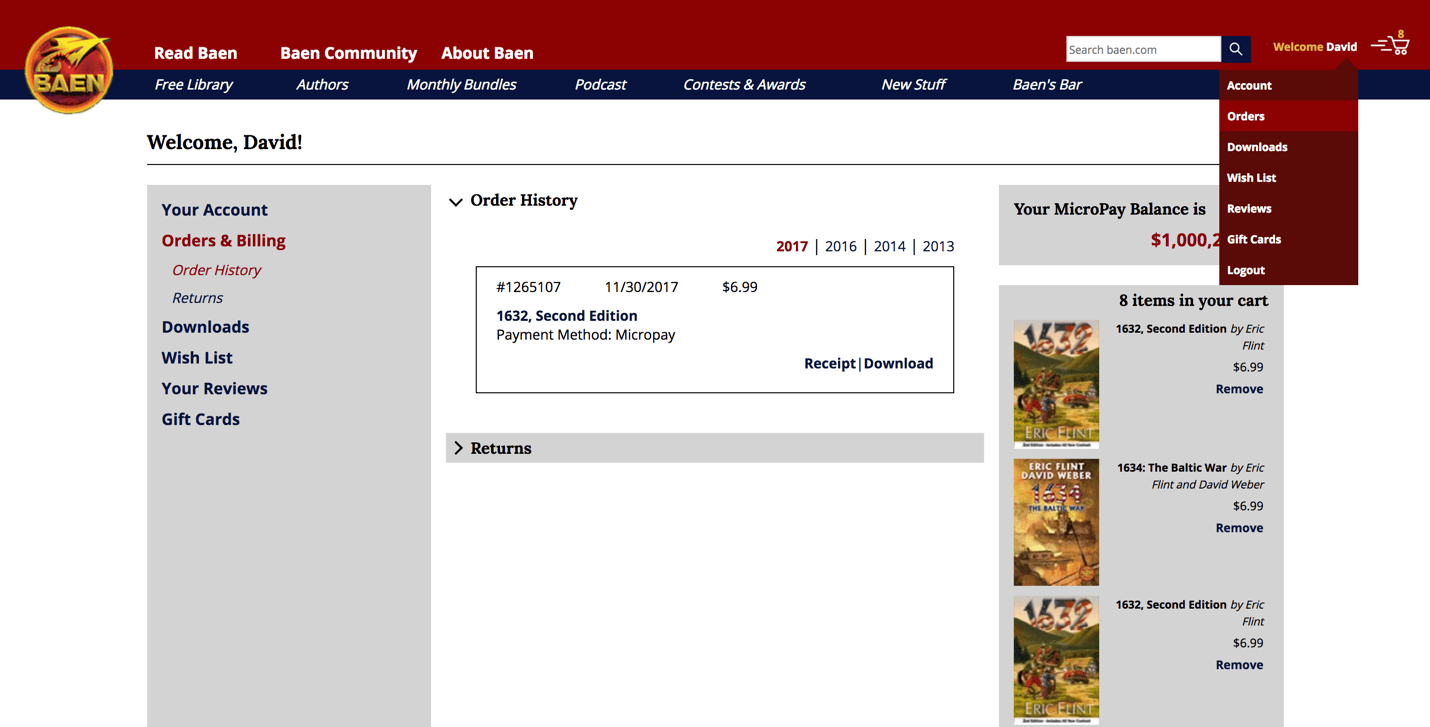Open the shopping cart icon

[1391, 45]
